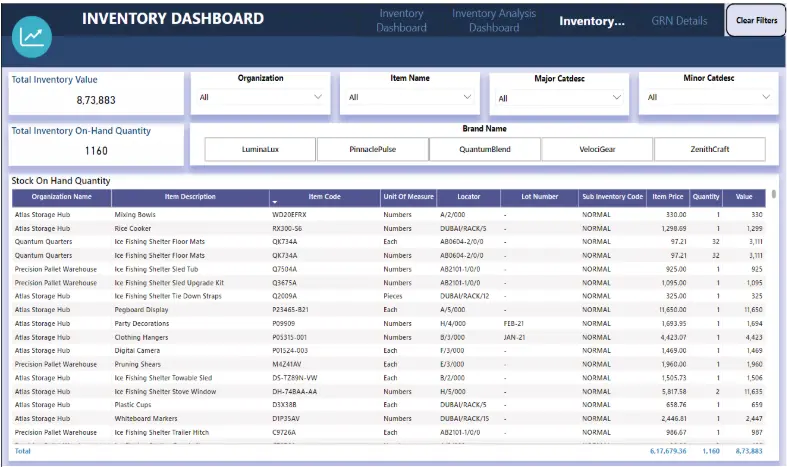787x467 pixels.
Task: Select Ice Fishing Shelter Stove Window
Action: click(165, 391)
